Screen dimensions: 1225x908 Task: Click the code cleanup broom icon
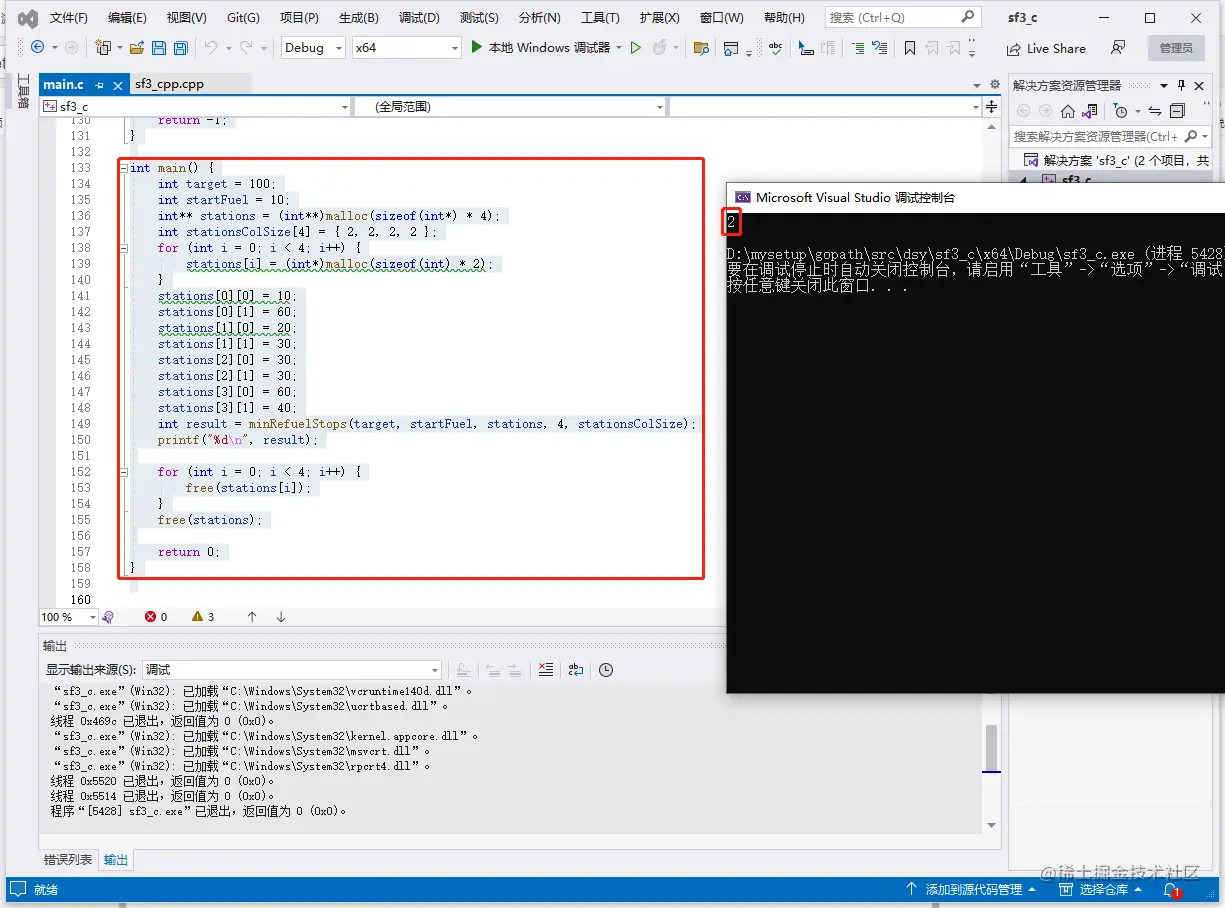tap(108, 617)
